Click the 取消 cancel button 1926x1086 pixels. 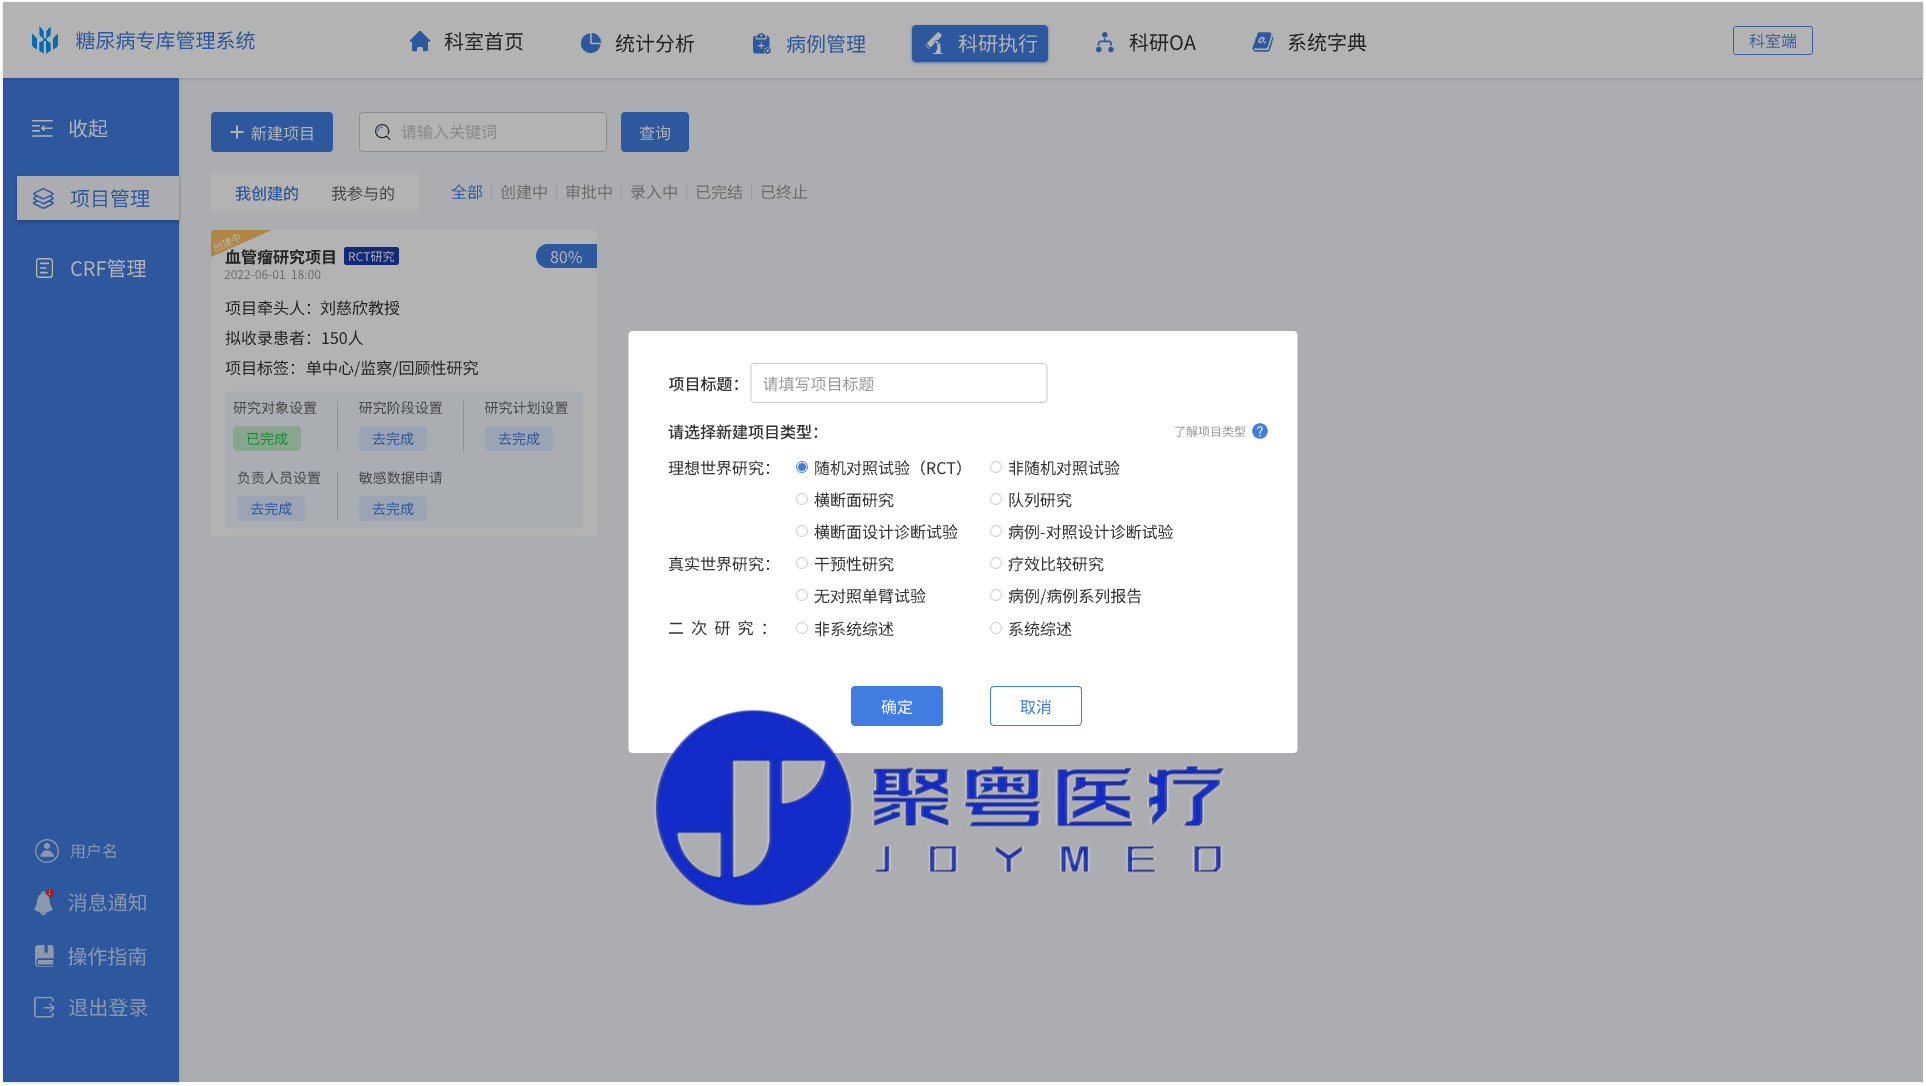(1035, 706)
